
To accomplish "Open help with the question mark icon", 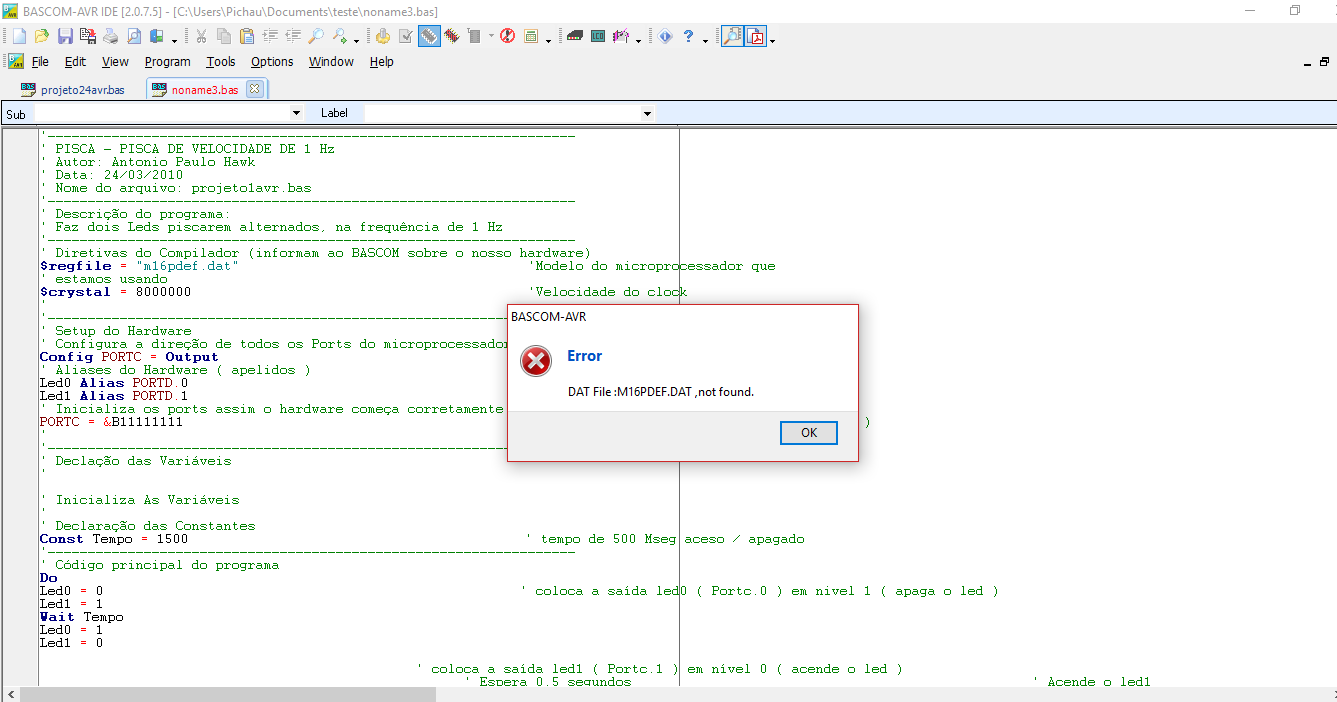I will click(688, 36).
